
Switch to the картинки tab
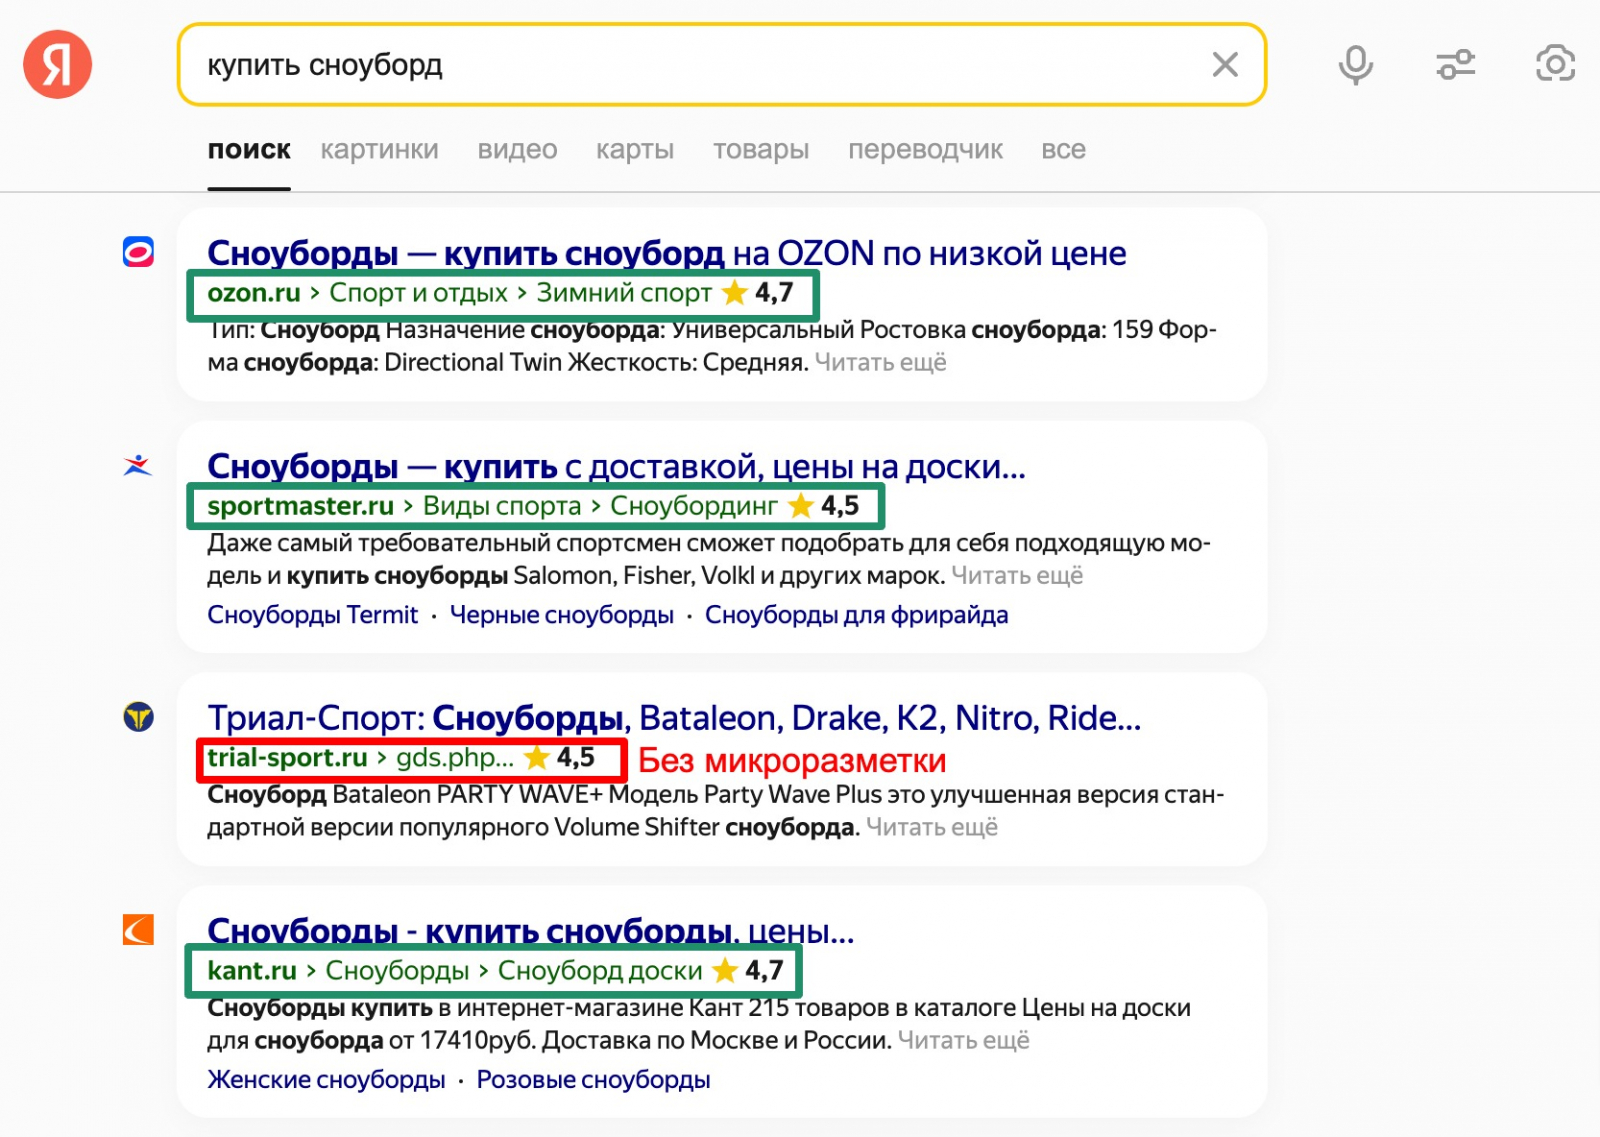click(379, 150)
